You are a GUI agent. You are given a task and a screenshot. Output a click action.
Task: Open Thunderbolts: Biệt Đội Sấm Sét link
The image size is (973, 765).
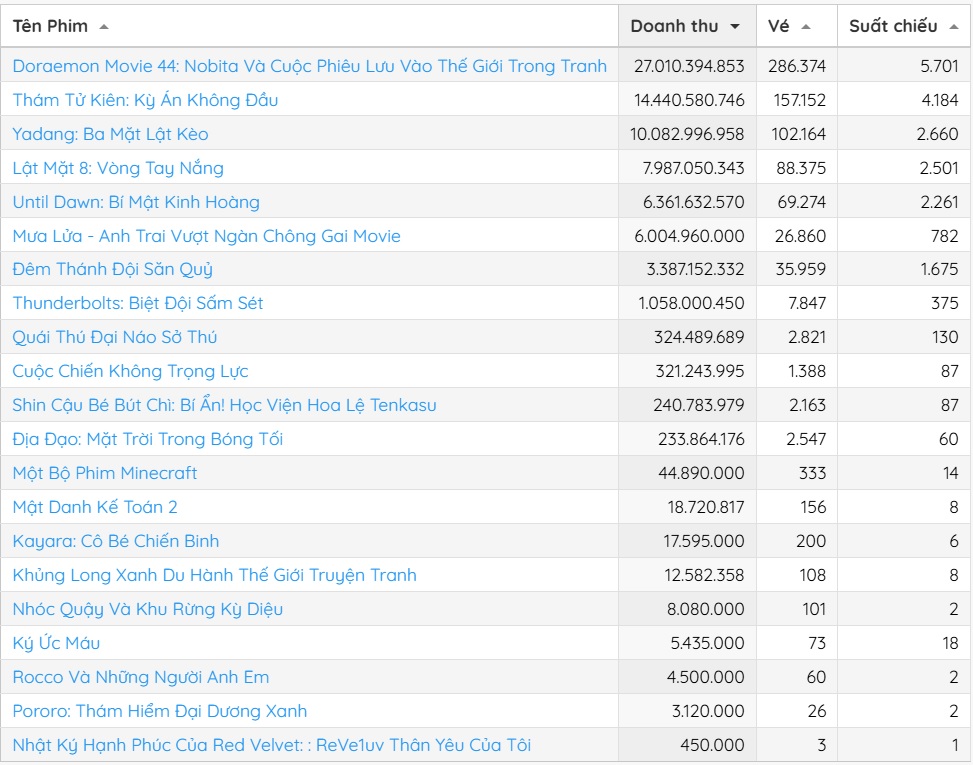[138, 303]
